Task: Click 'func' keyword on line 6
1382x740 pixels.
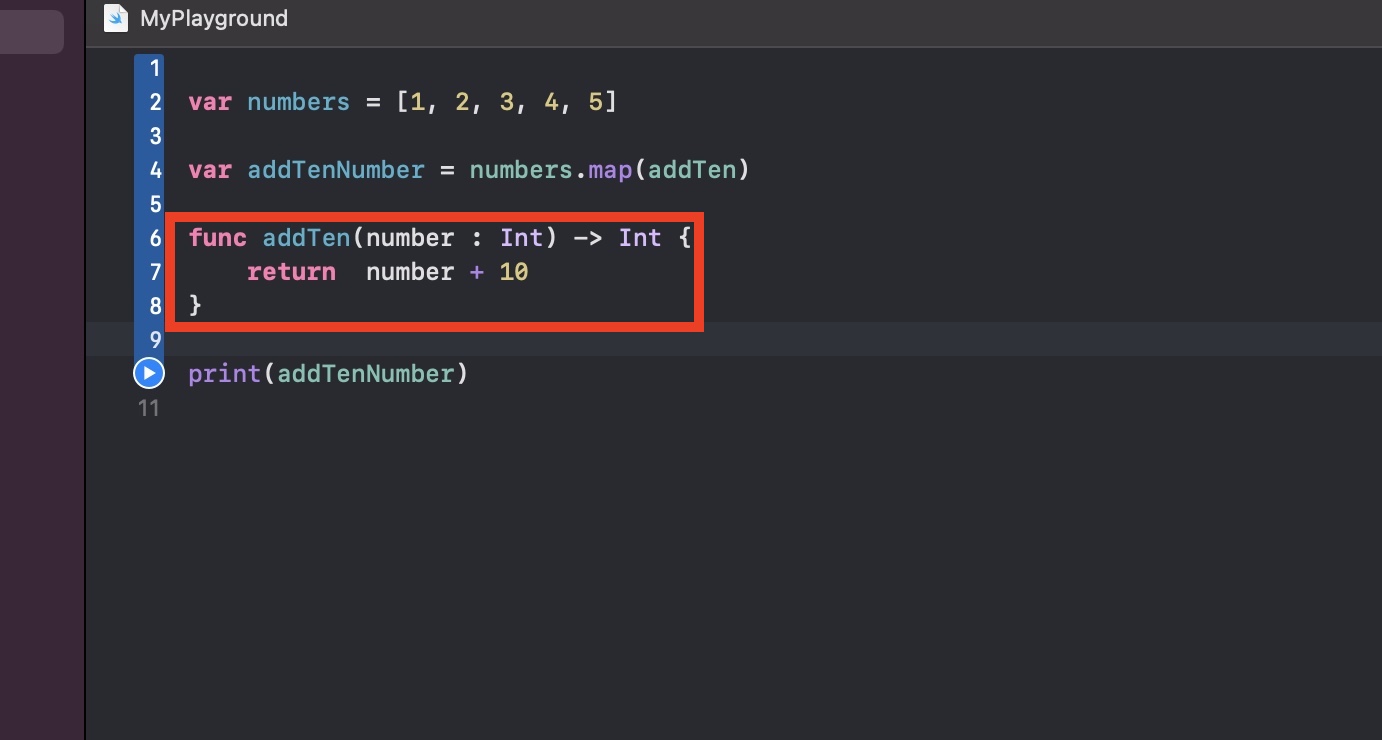Action: (x=218, y=238)
